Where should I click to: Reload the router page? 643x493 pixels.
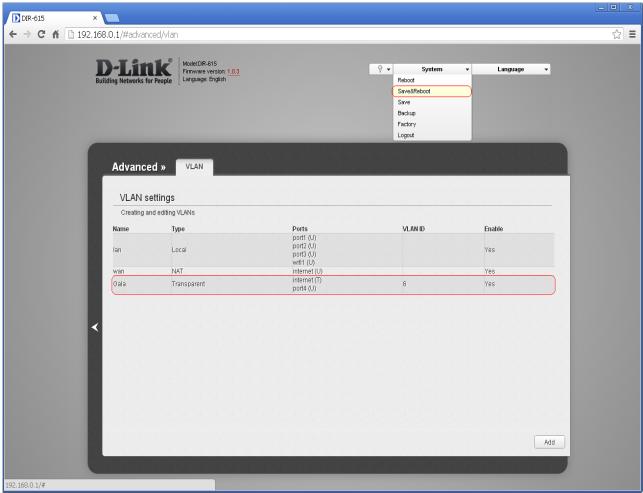46,36
